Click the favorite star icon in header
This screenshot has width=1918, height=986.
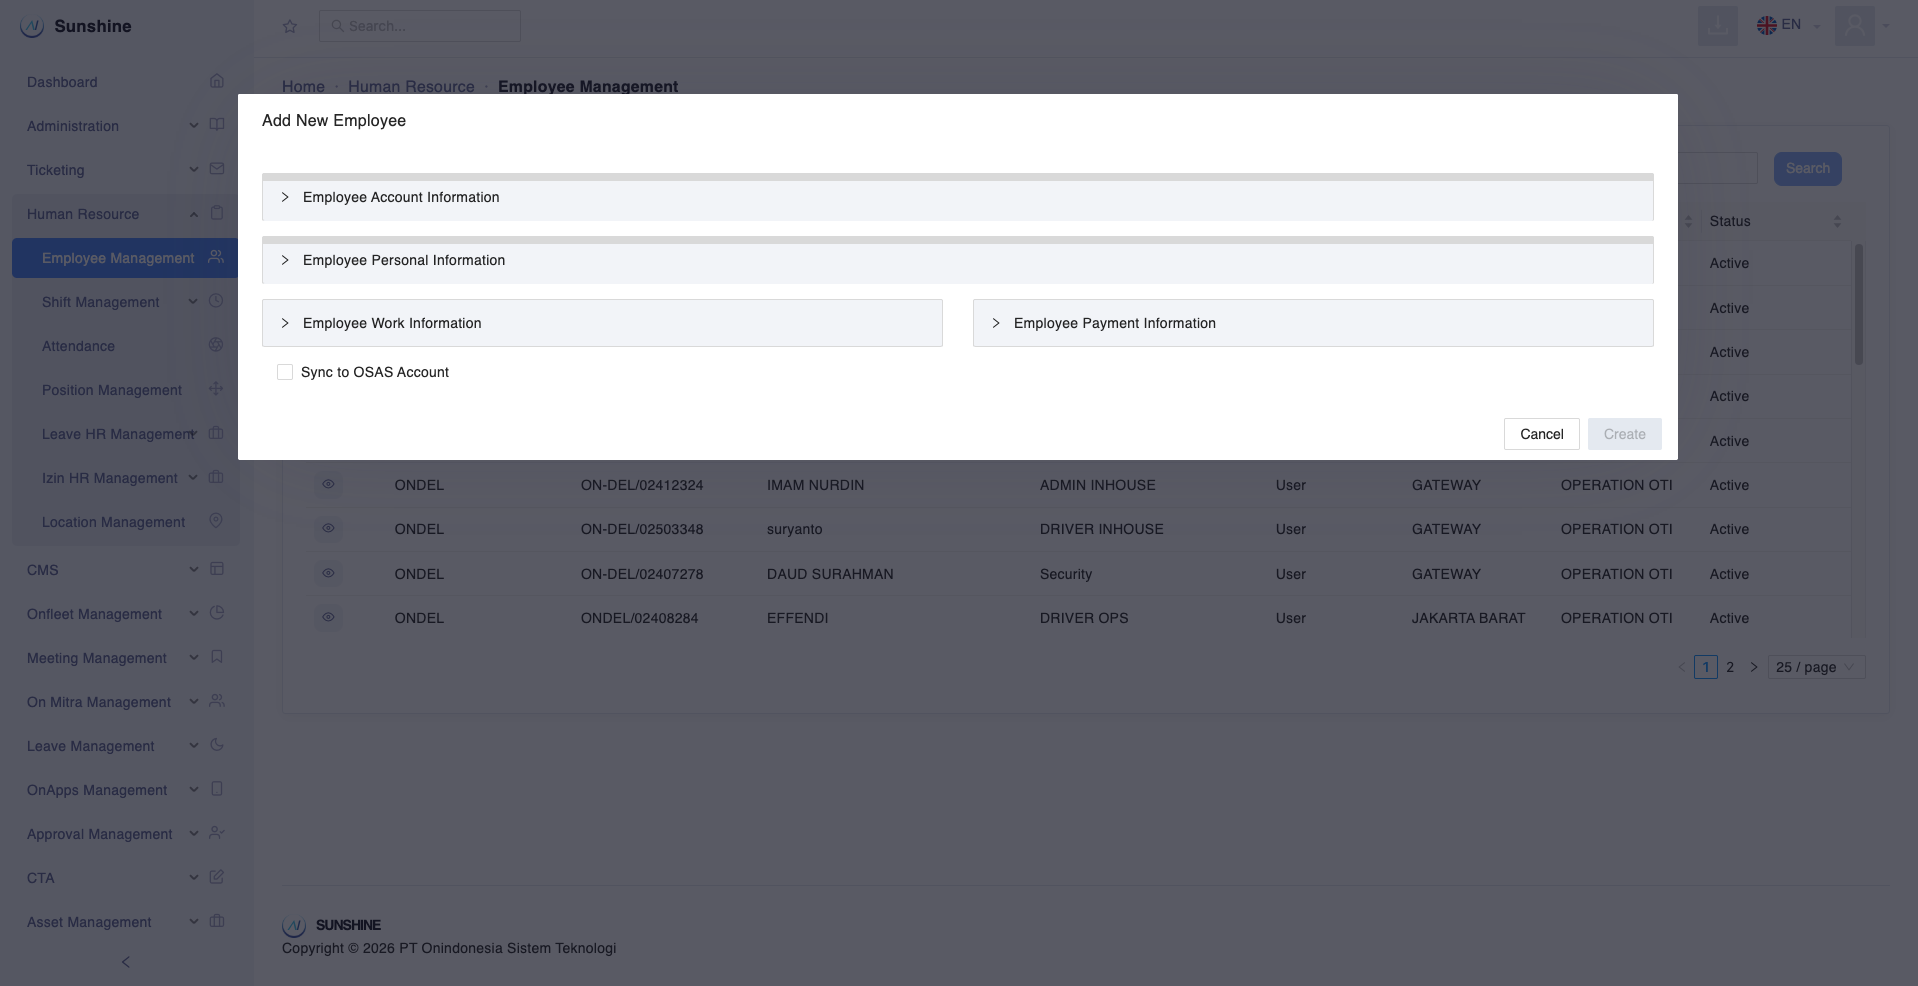coord(290,27)
